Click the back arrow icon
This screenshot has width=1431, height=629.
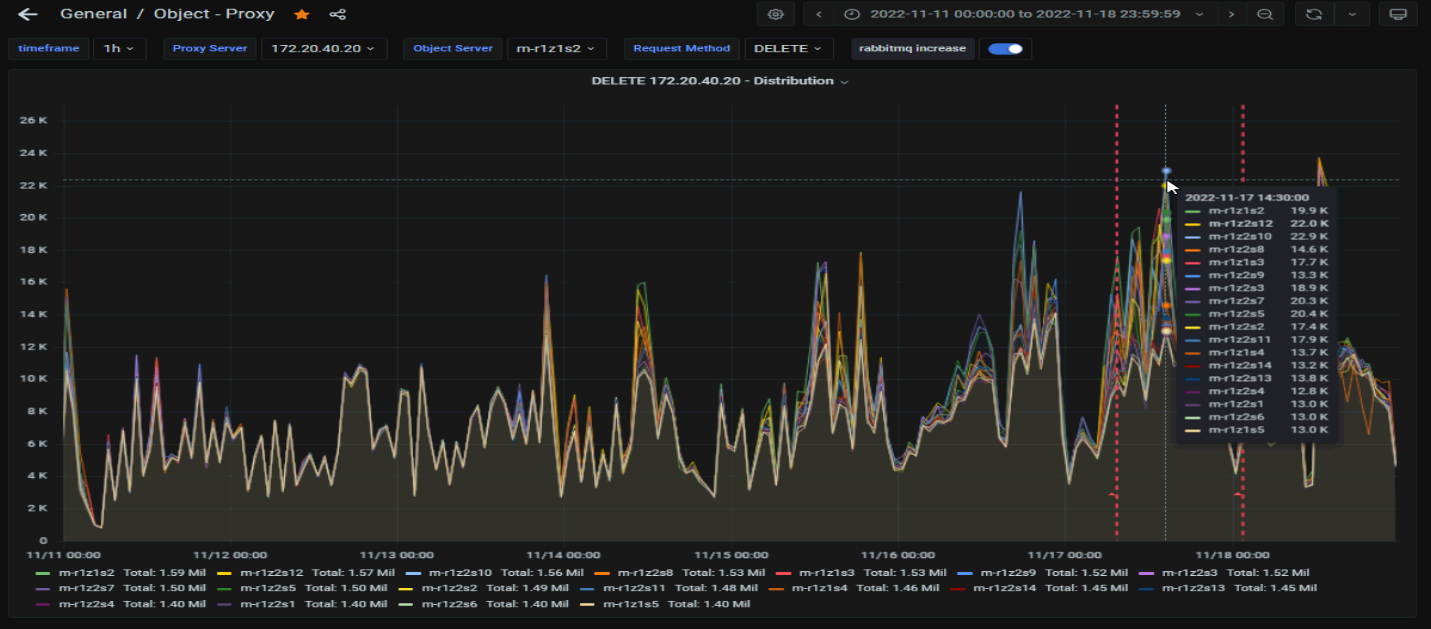click(28, 14)
